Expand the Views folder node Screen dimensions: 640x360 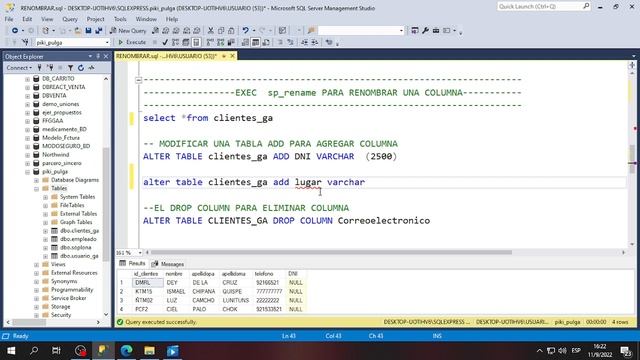pos(36,264)
